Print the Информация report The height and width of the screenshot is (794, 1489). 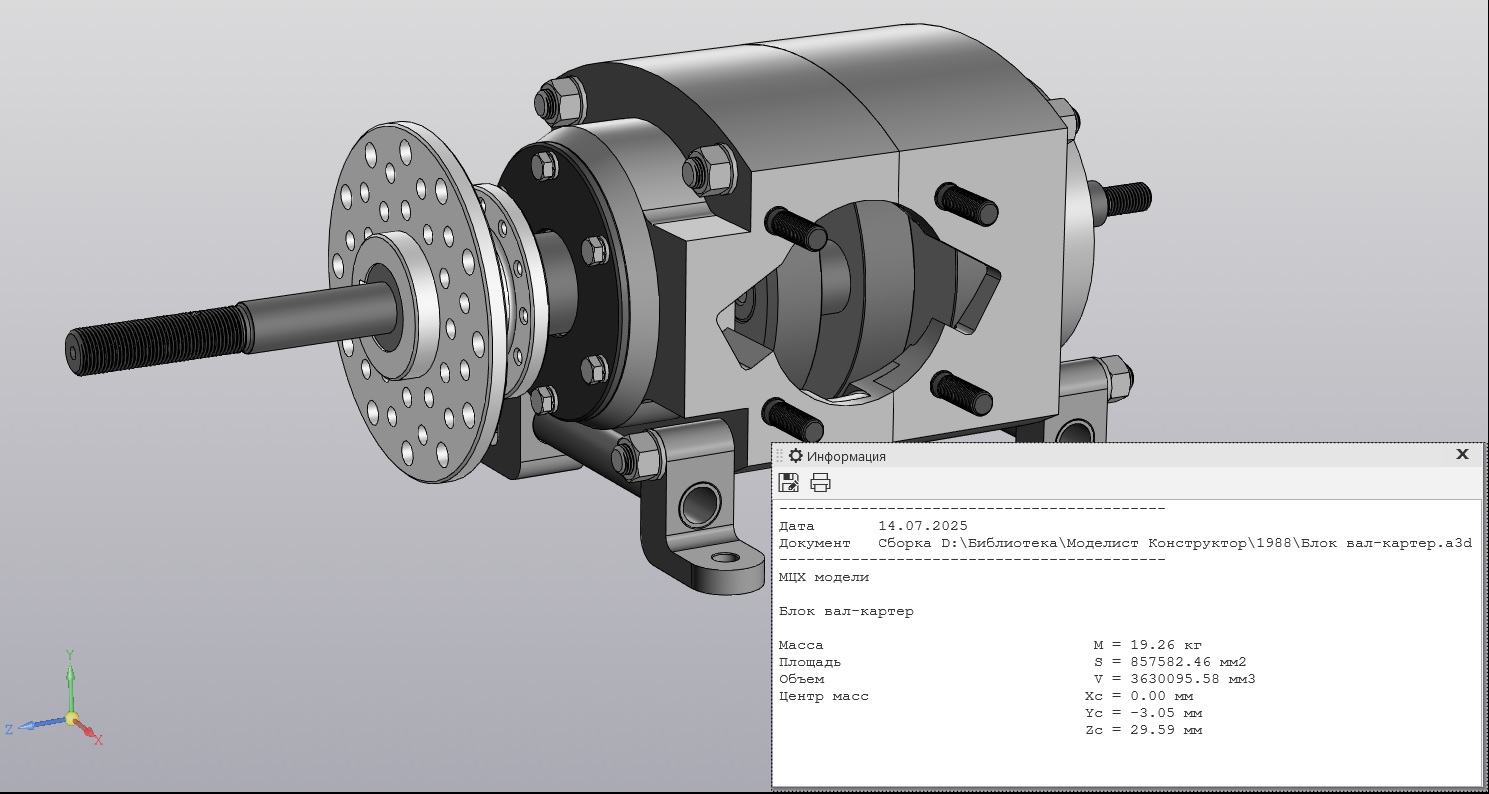820,483
